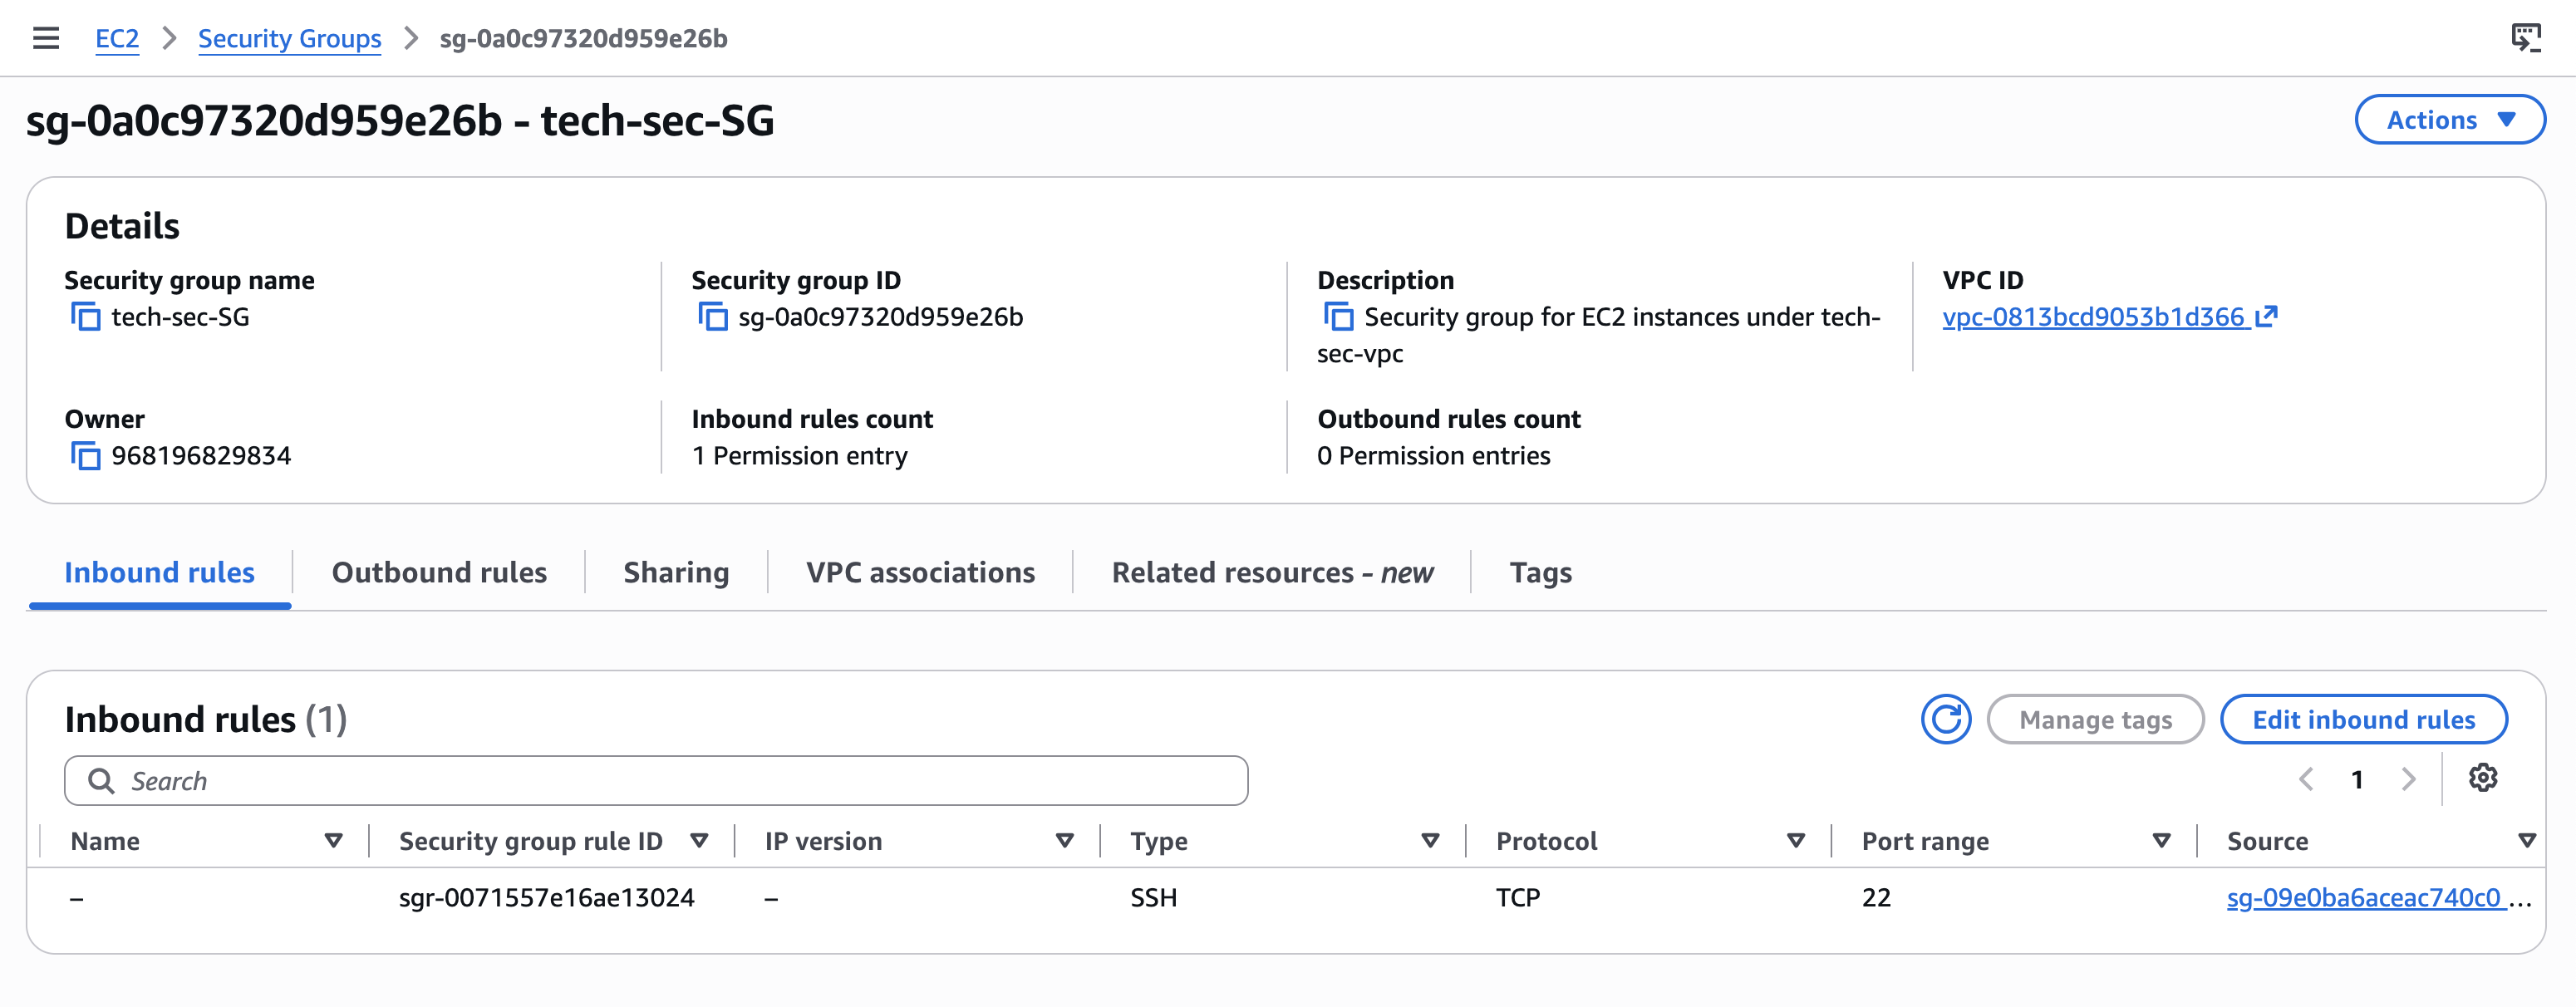2576x1007 pixels.
Task: Go to previous page of inbound rules
Action: [2306, 779]
